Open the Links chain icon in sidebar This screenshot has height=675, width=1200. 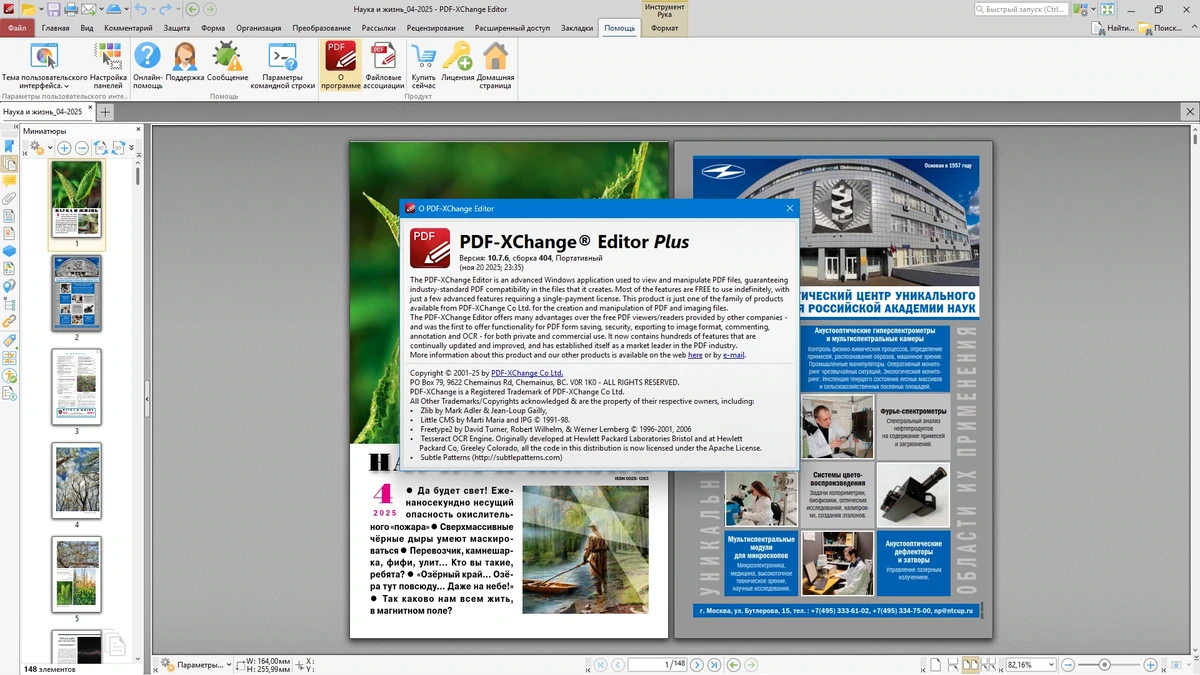coord(9,321)
